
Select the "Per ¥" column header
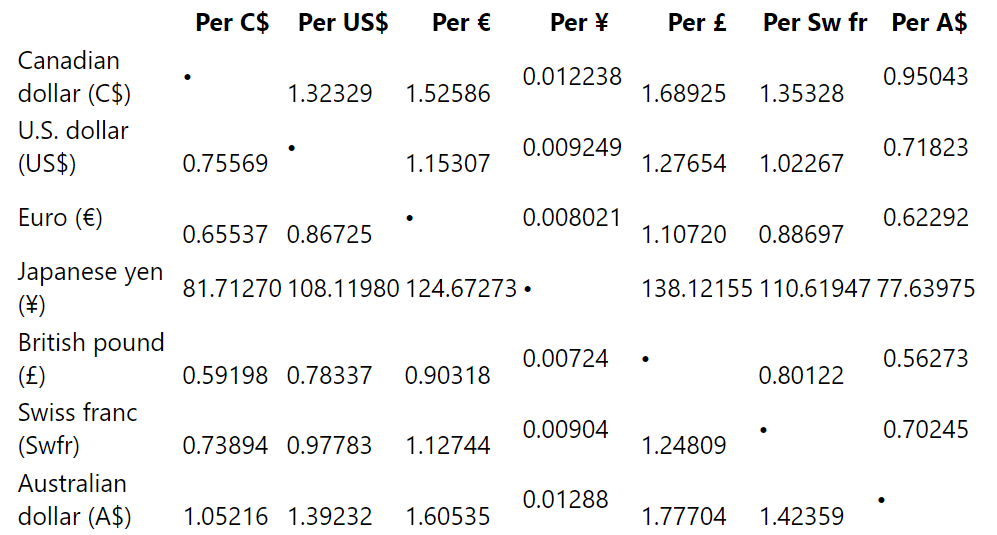pos(579,23)
